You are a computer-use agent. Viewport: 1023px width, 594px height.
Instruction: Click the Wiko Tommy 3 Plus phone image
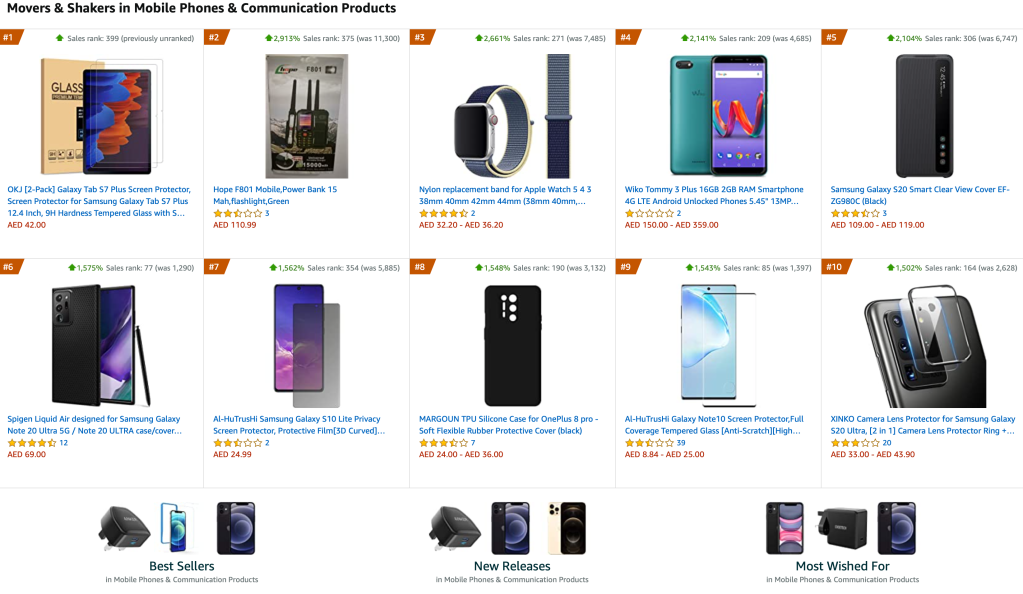718,115
